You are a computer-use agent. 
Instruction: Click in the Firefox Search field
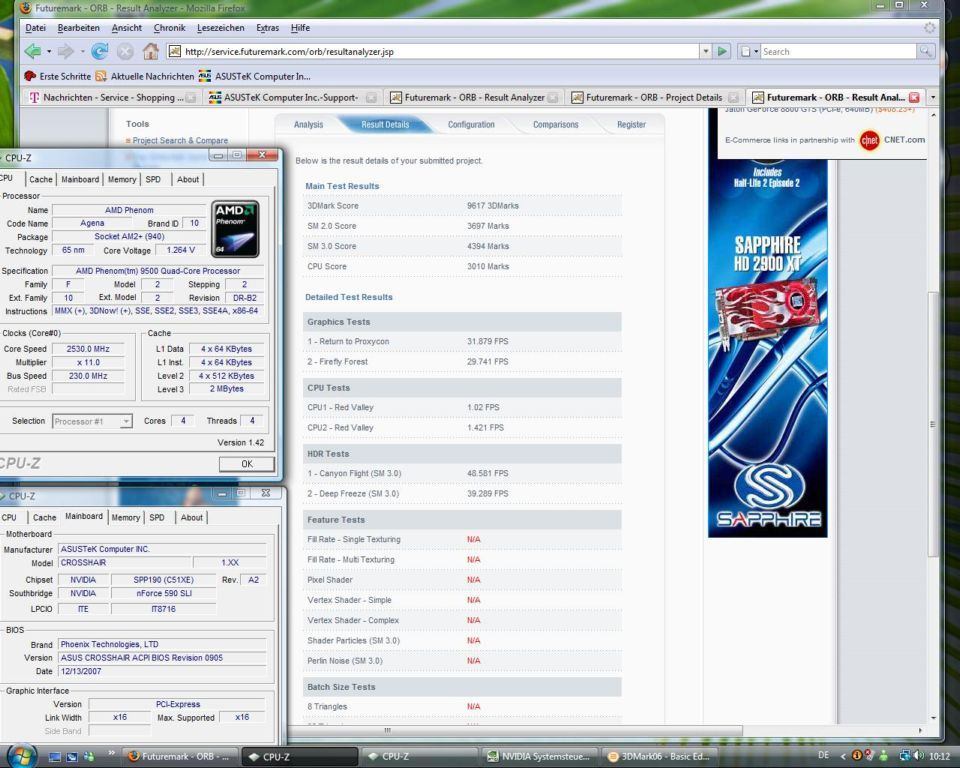pyautogui.click(x=838, y=51)
